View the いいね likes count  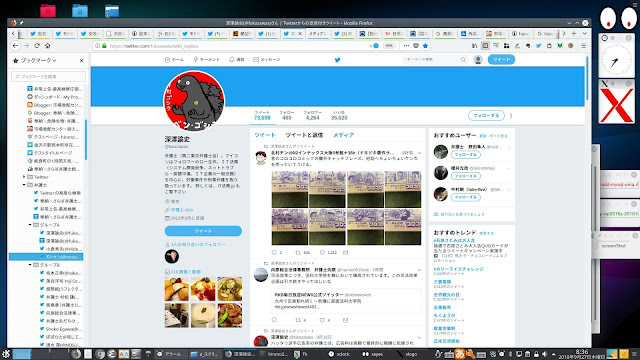tap(339, 116)
